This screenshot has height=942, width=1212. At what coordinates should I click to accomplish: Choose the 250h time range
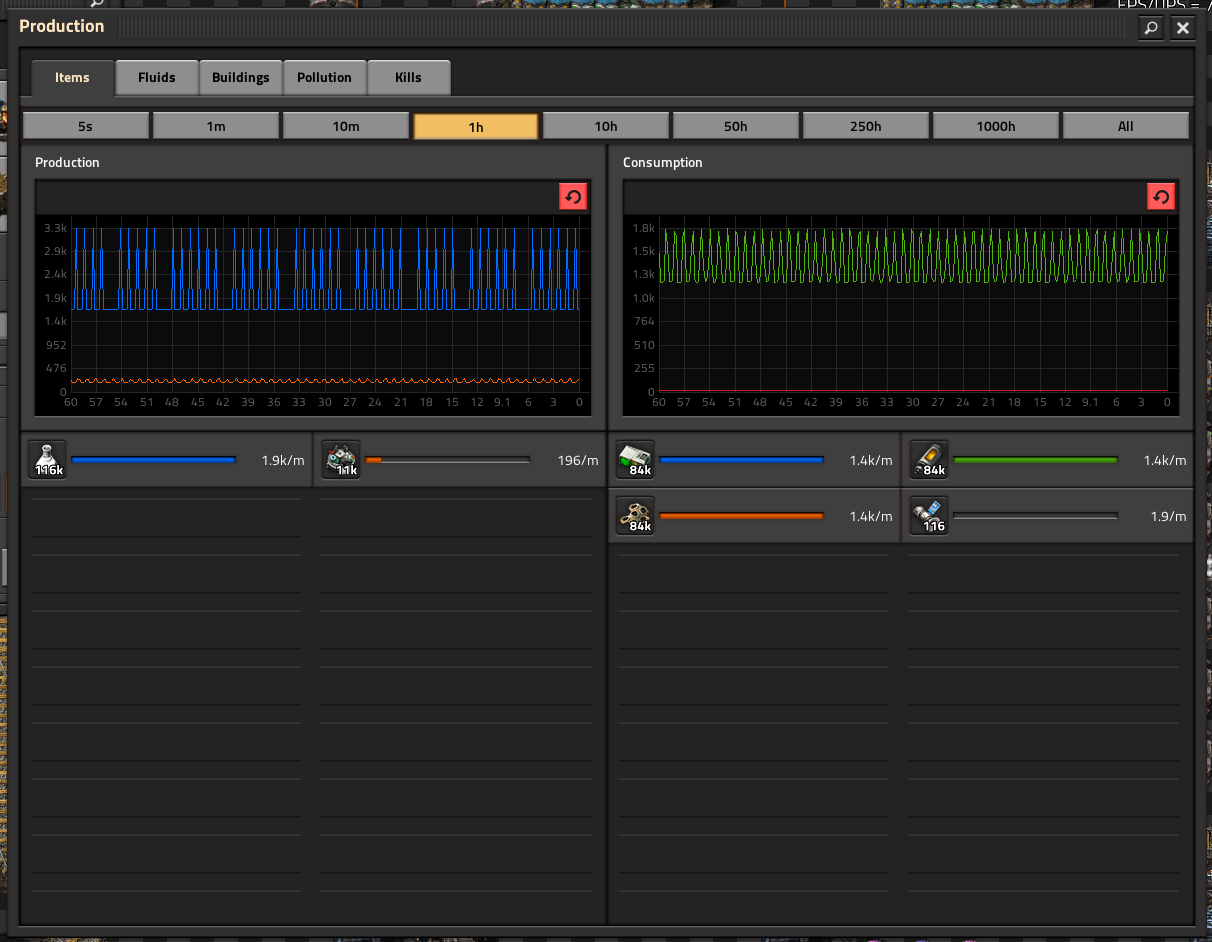(x=866, y=126)
